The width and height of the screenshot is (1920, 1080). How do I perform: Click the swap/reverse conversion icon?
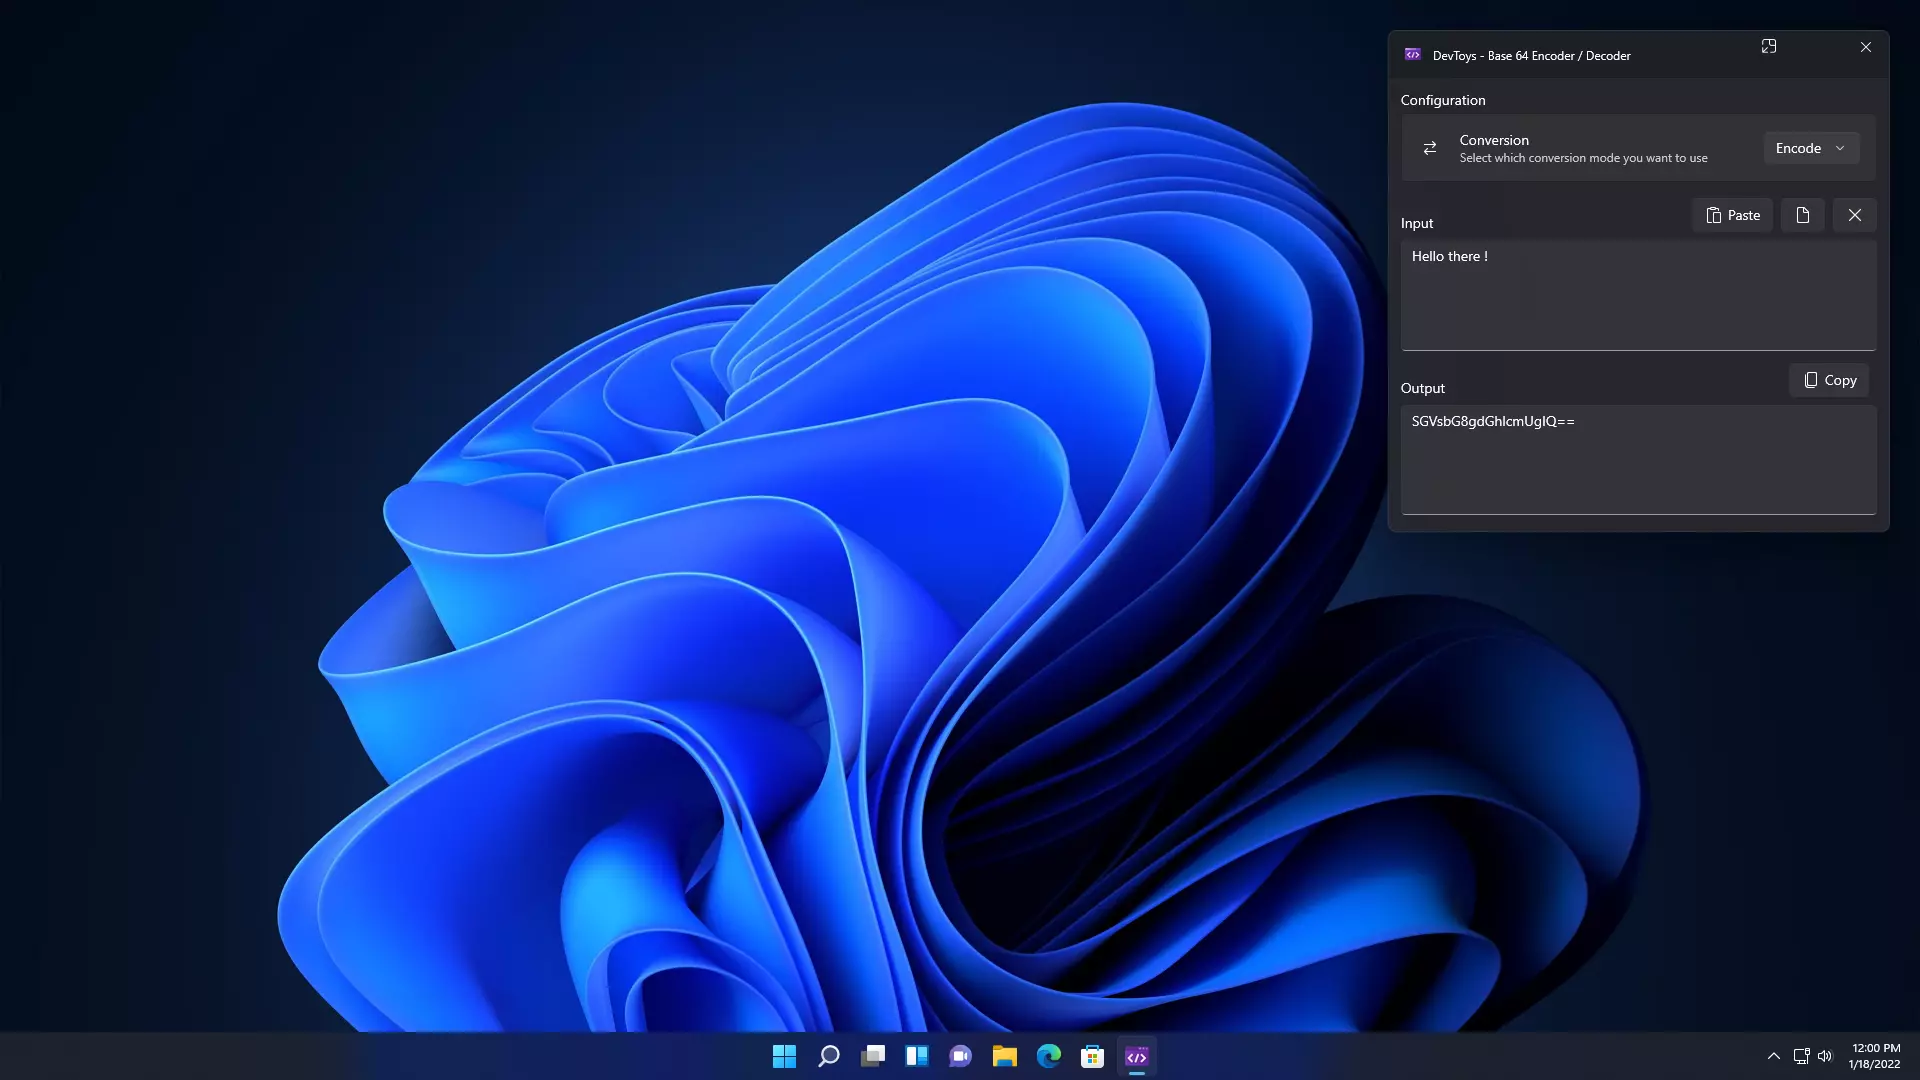[1431, 146]
